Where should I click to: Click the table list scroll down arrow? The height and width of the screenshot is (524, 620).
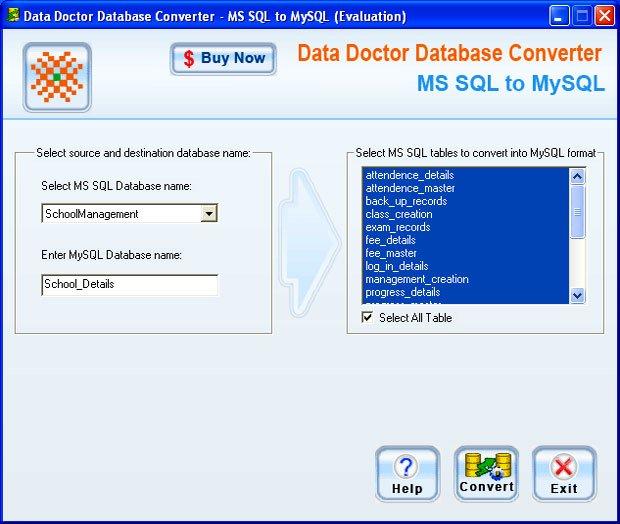577,295
